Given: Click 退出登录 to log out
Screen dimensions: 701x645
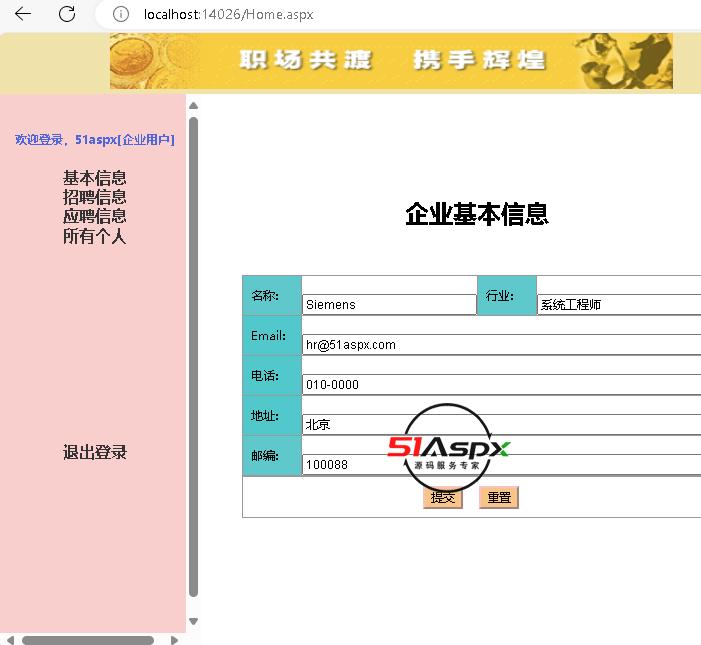Looking at the screenshot, I should 95,452.
